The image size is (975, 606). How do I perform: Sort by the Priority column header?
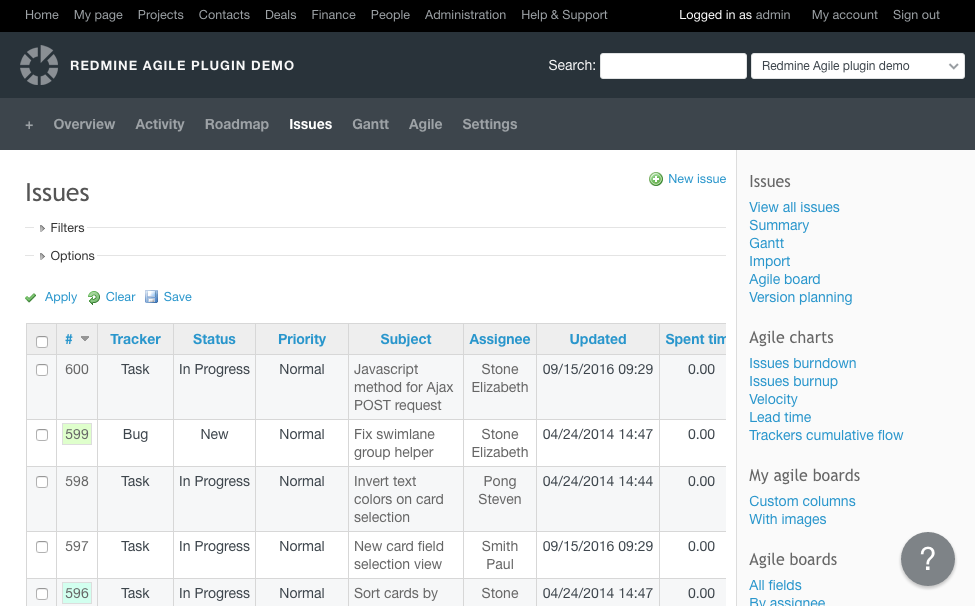pyautogui.click(x=302, y=339)
